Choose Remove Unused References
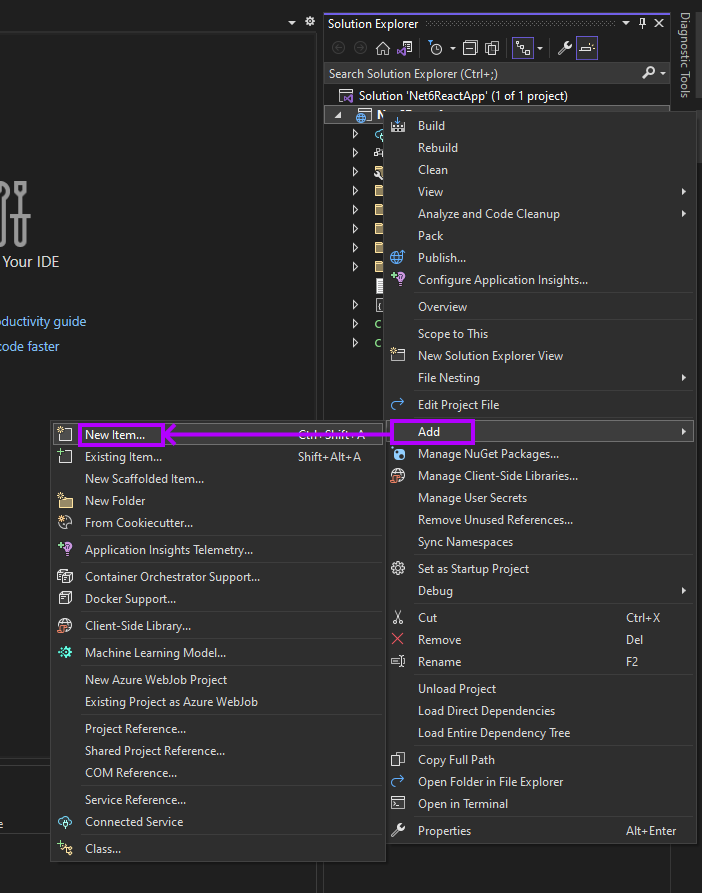Image resolution: width=702 pixels, height=893 pixels. click(495, 520)
